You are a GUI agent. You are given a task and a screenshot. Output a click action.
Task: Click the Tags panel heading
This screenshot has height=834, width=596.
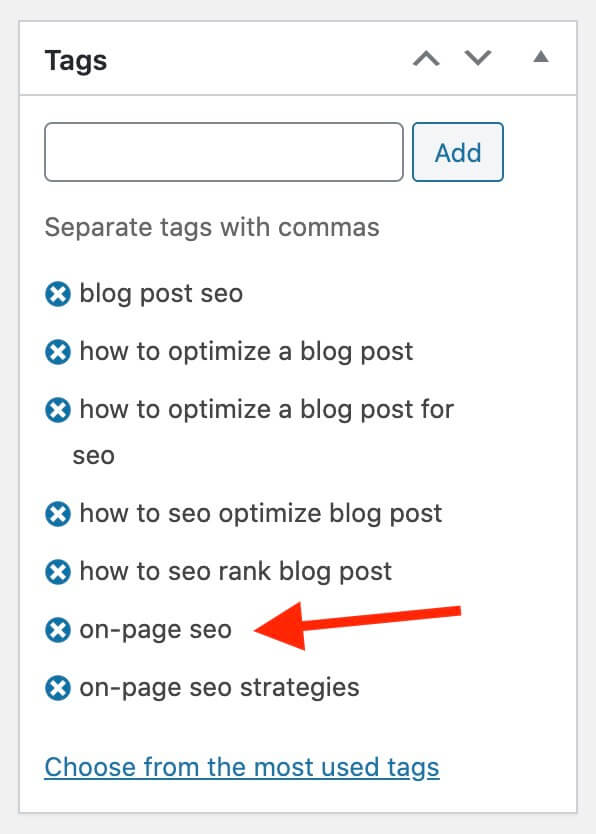pos(75,60)
